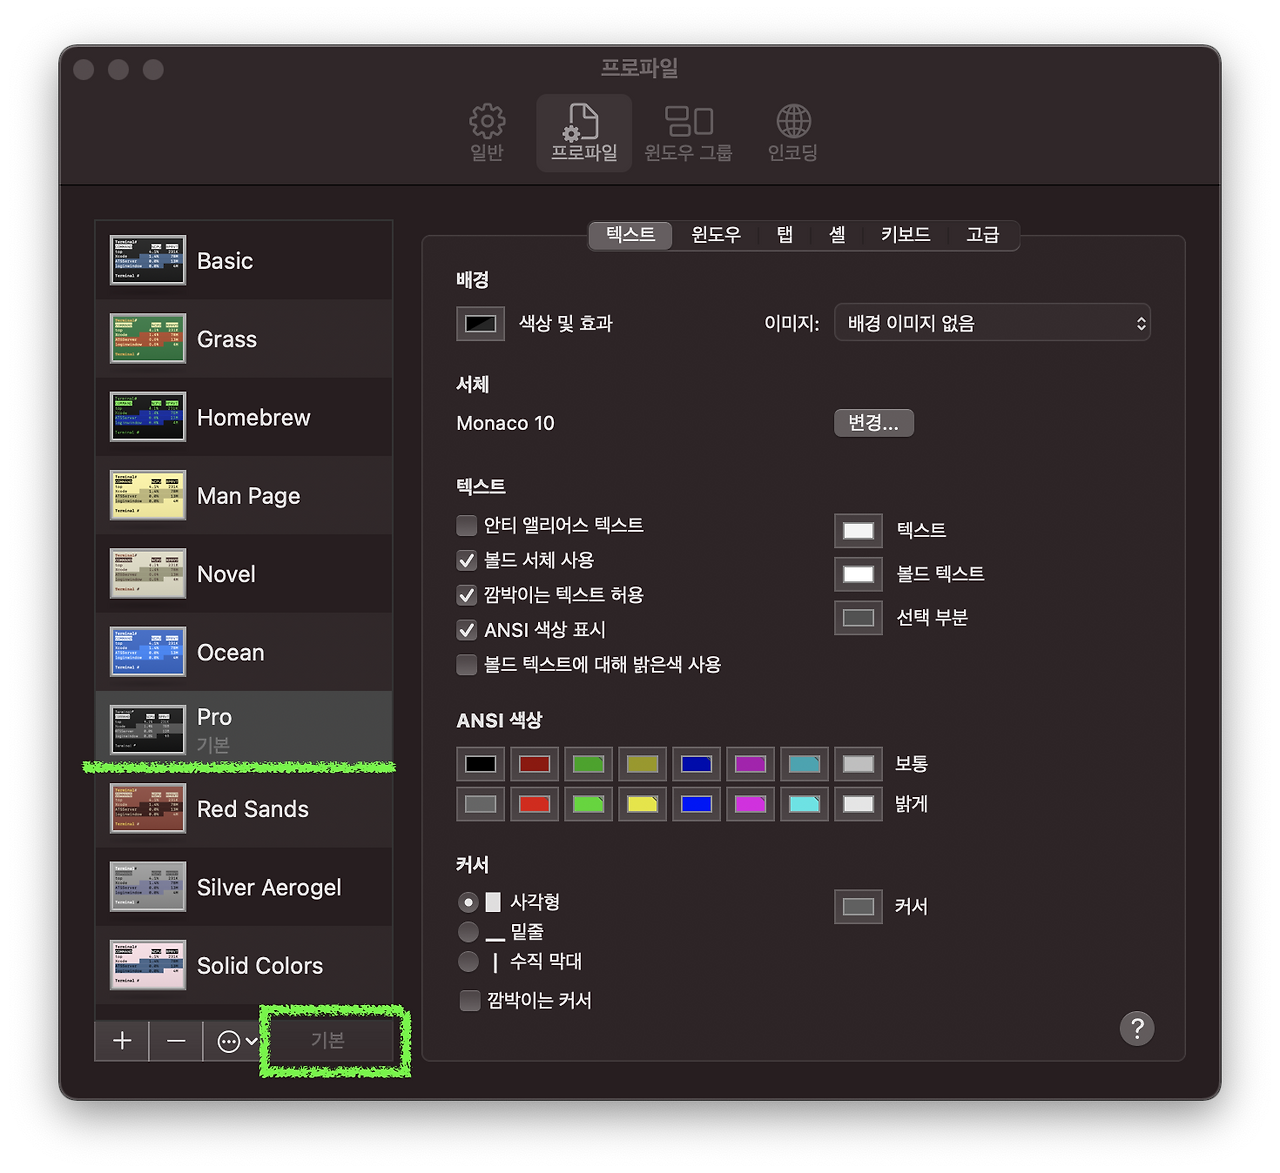Viewport: 1280px width, 1173px height.
Task: Click the highlighted 기본 button
Action: point(331,1040)
